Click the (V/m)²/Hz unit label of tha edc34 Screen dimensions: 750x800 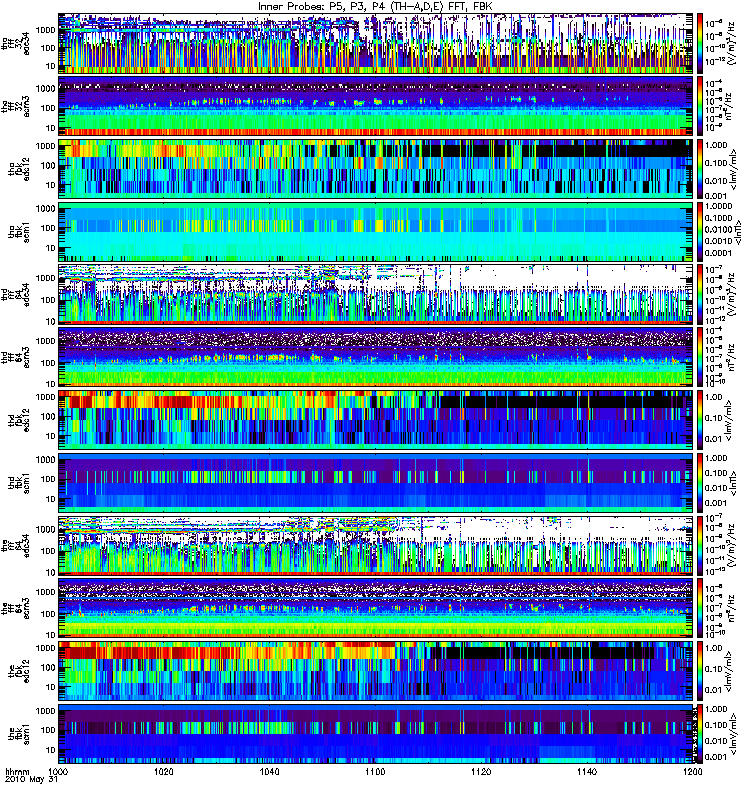coord(732,43)
